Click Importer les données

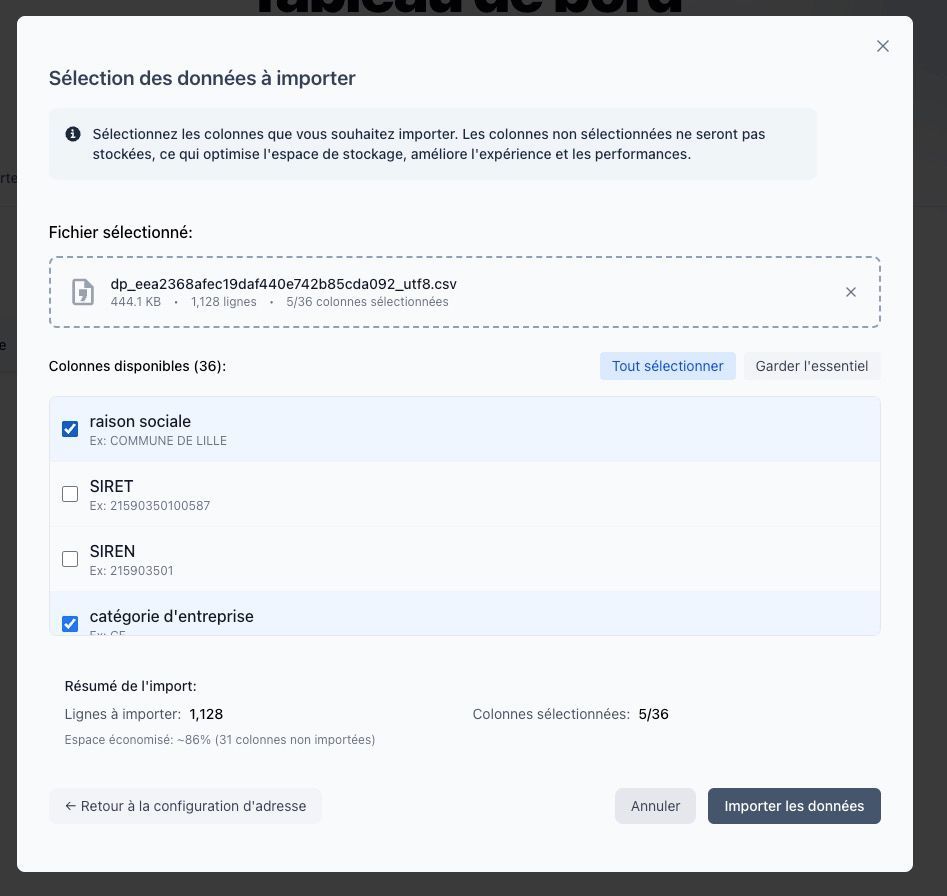tap(794, 806)
